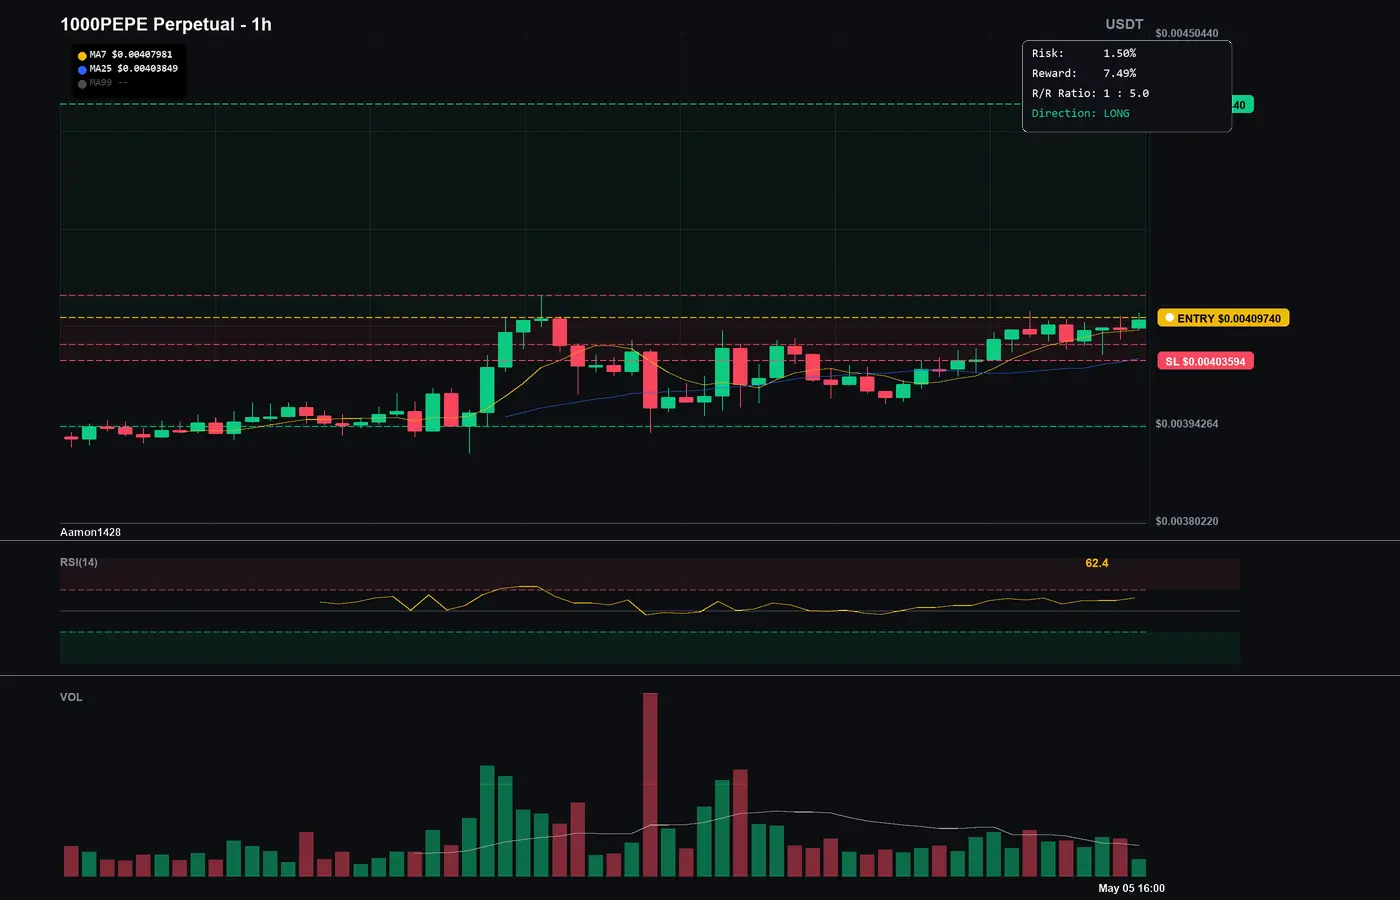1400x900 pixels.
Task: Click the $0.00450440 price axis label
Action: point(1187,33)
